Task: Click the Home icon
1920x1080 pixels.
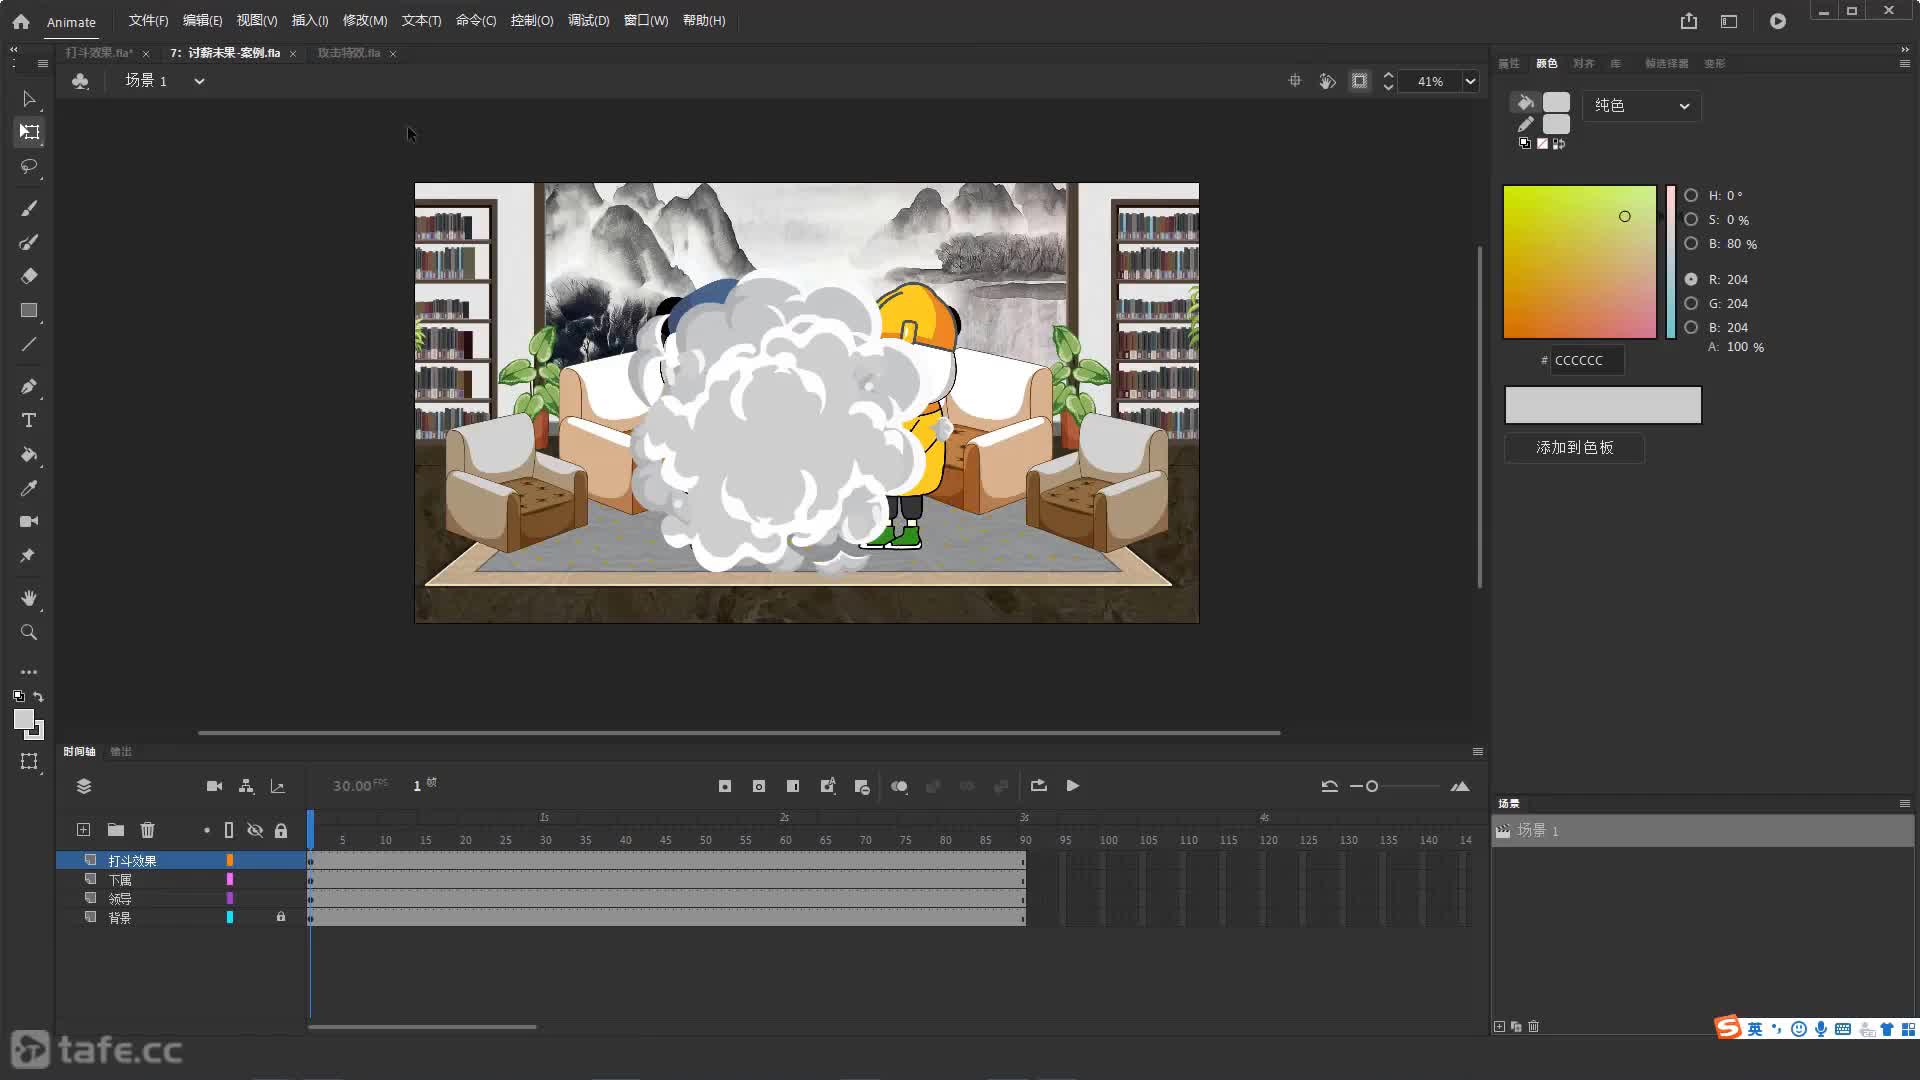Action: [21, 21]
